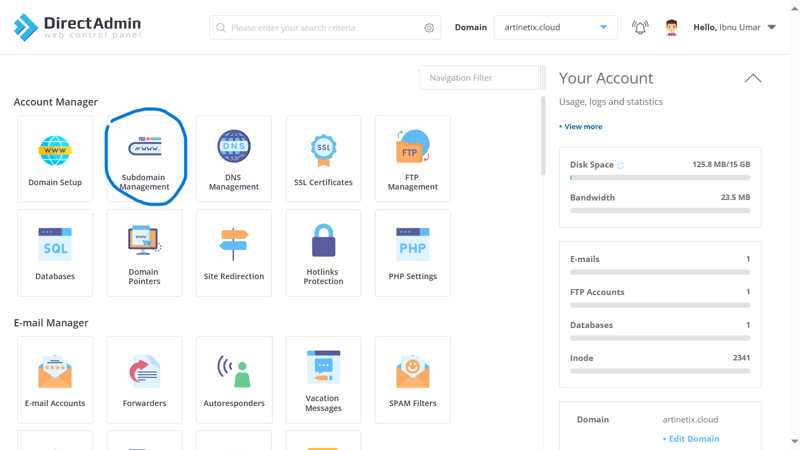This screenshot has height=450, width=800.
Task: Open Databases under Account Manager
Action: click(55, 253)
